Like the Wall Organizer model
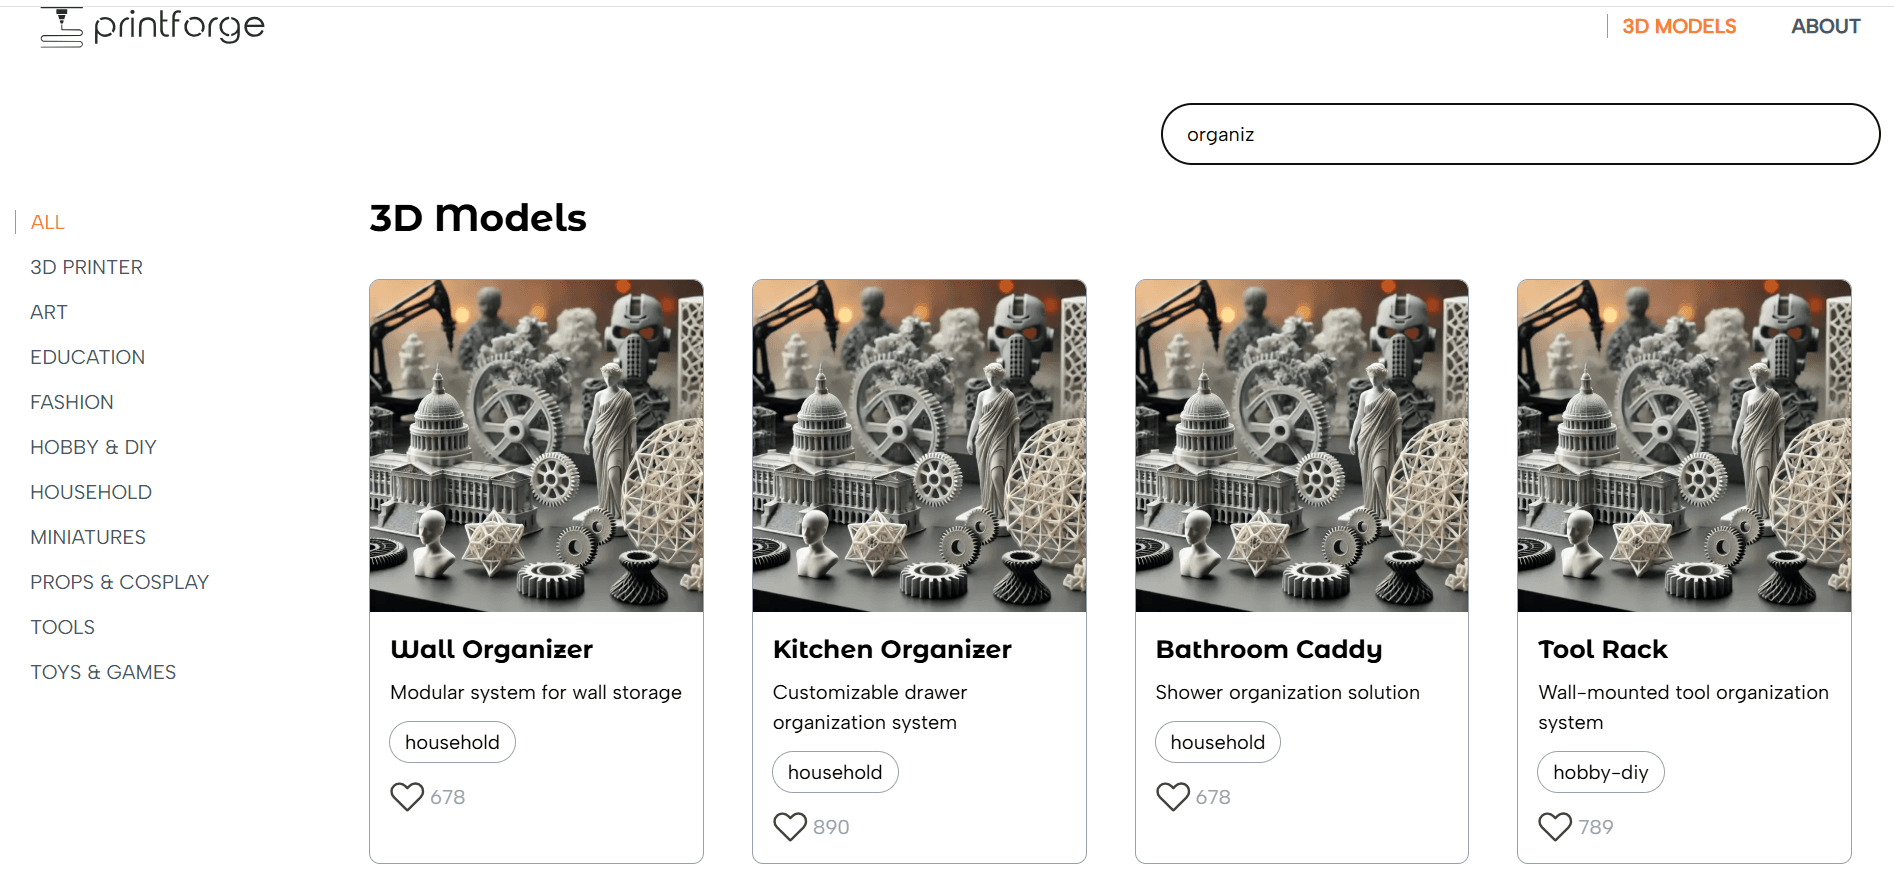 coord(407,796)
